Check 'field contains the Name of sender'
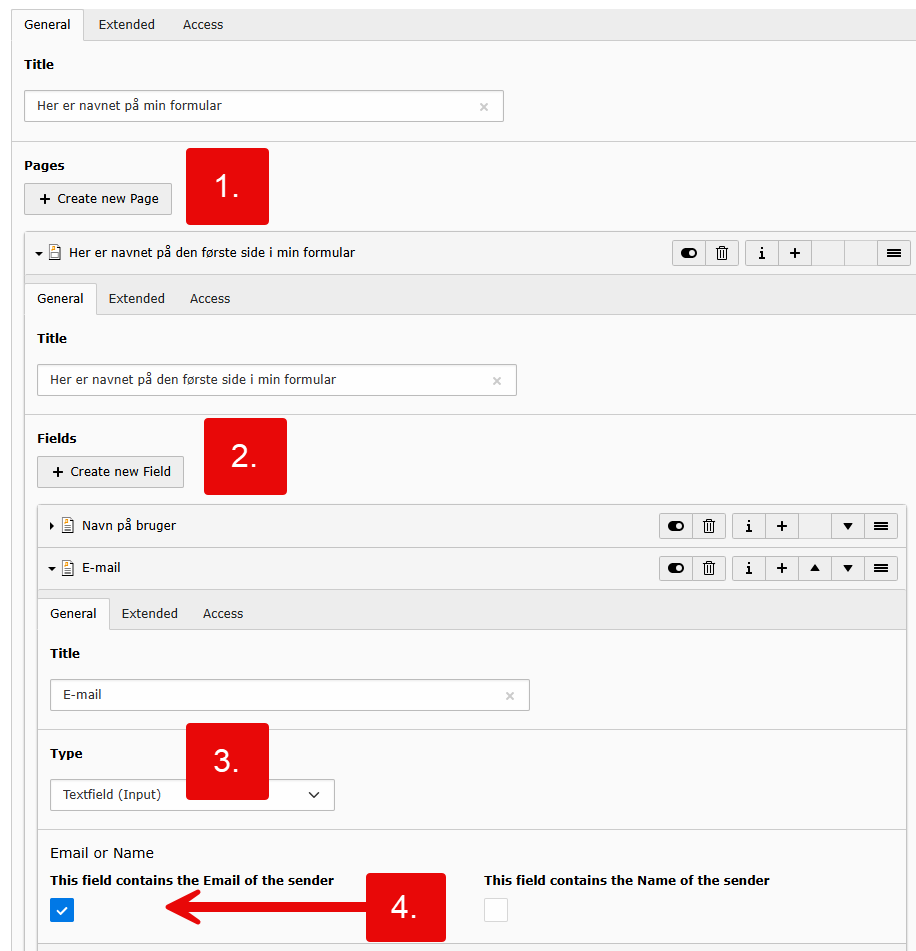This screenshot has width=916, height=951. pyautogui.click(x=496, y=910)
